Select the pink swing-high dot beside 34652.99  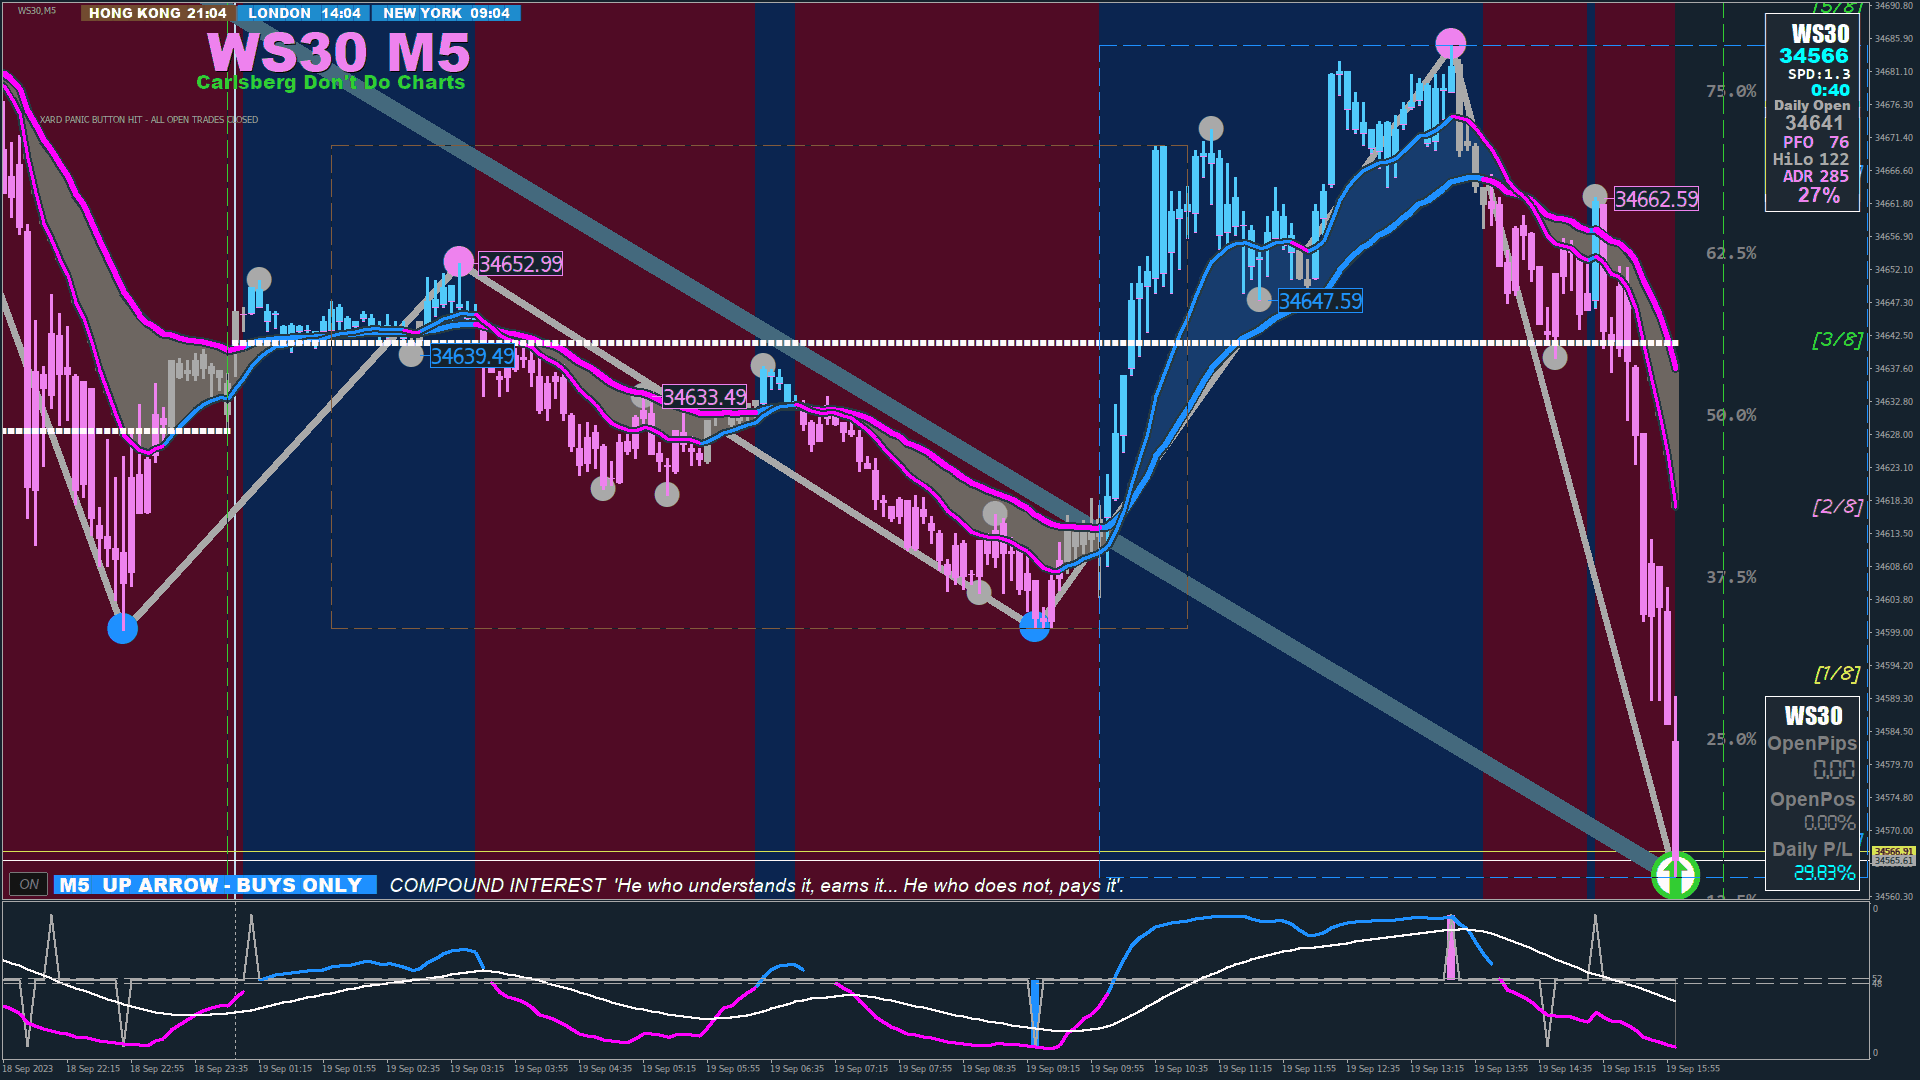pos(458,262)
